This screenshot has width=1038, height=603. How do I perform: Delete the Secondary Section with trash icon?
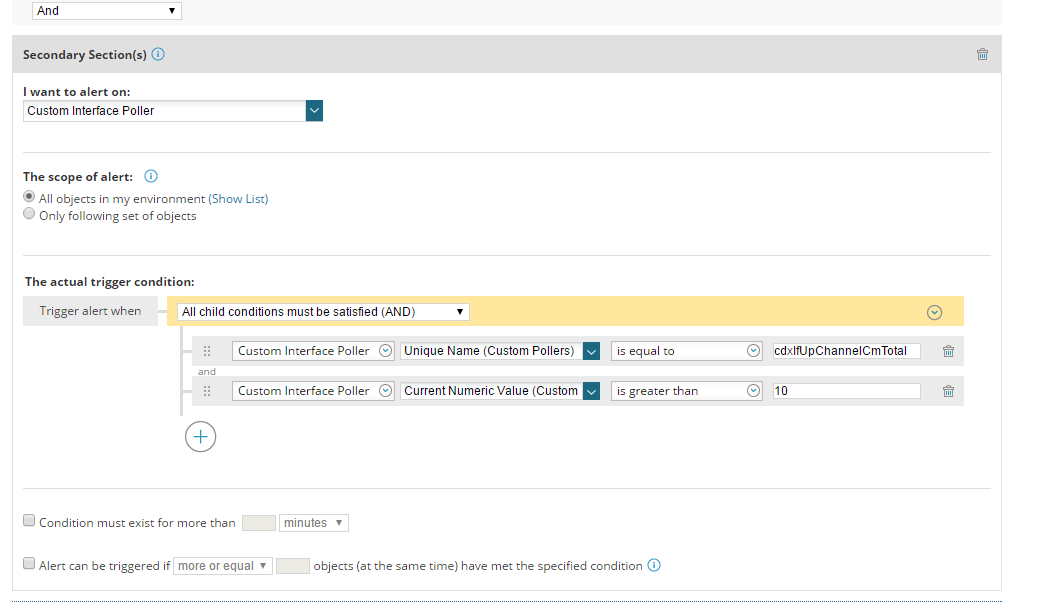(982, 54)
